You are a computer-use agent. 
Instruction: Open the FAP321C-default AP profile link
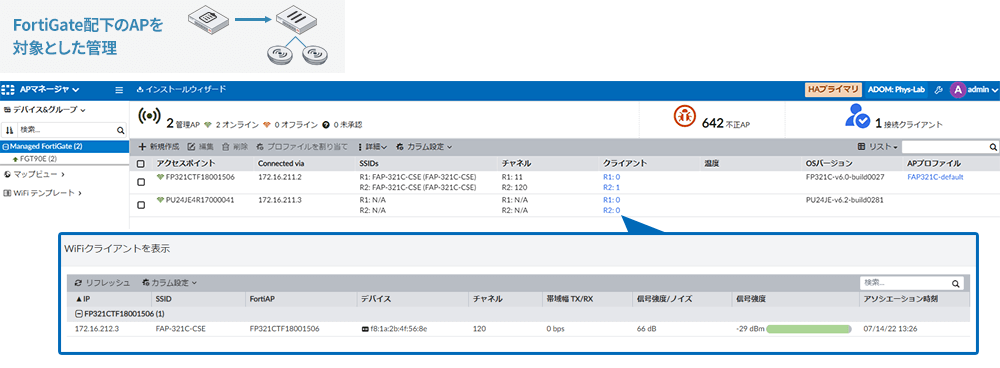935,177
